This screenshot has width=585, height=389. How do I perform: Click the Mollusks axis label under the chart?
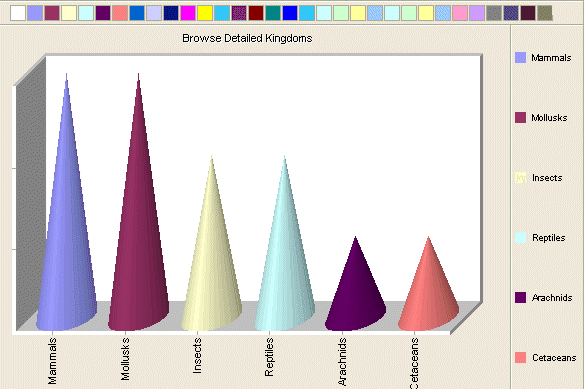tap(125, 359)
